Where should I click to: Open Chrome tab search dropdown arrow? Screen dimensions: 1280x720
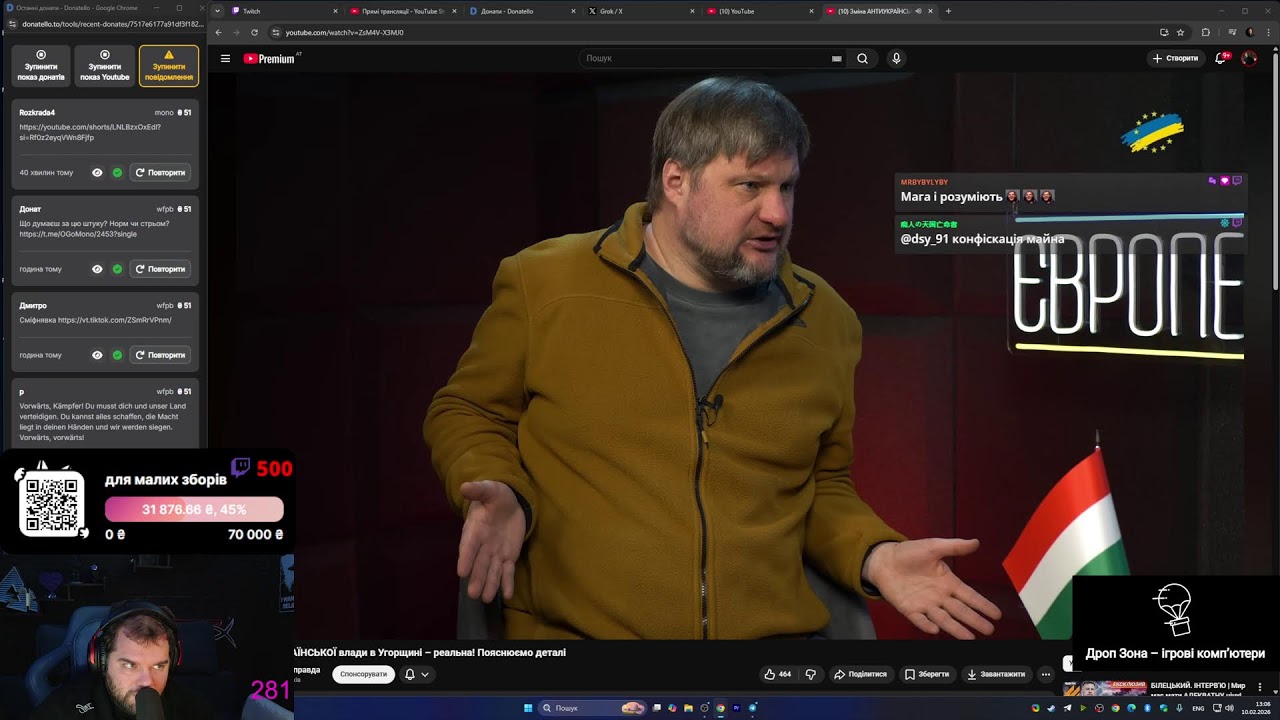tap(217, 11)
